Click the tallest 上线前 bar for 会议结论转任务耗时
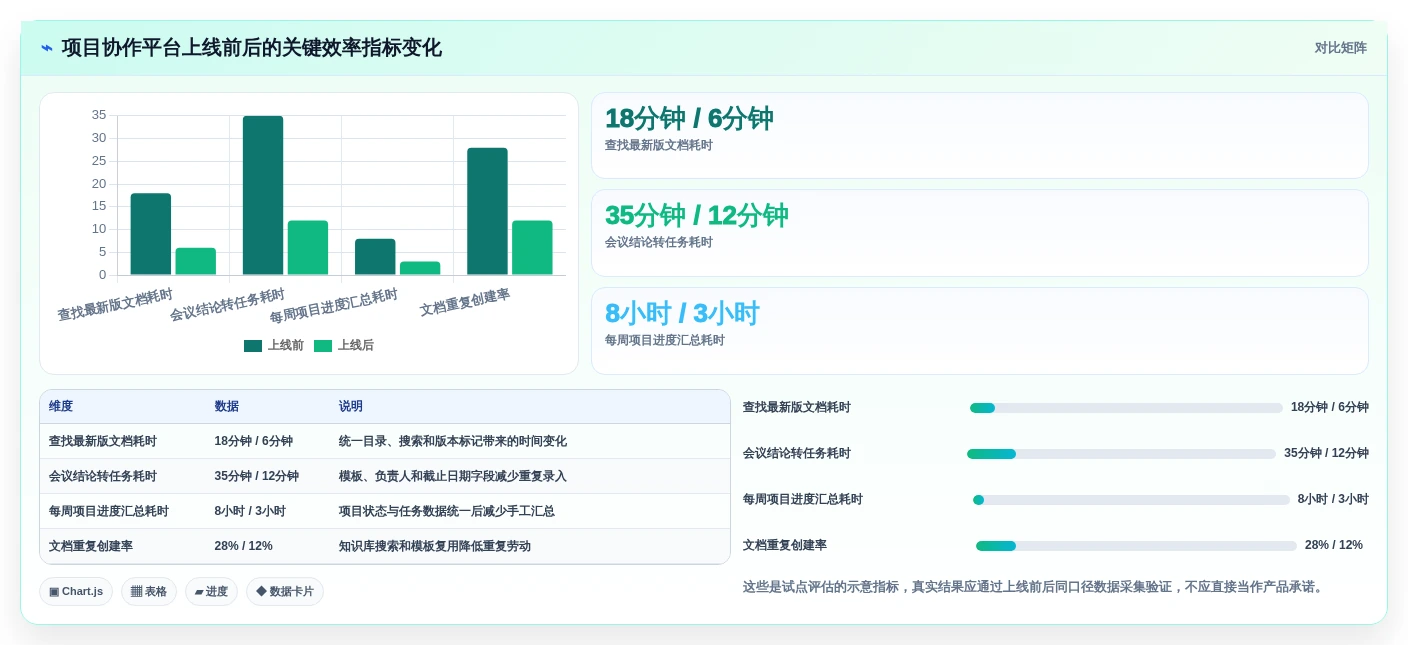Screen dimensions: 1408x645 [263, 195]
